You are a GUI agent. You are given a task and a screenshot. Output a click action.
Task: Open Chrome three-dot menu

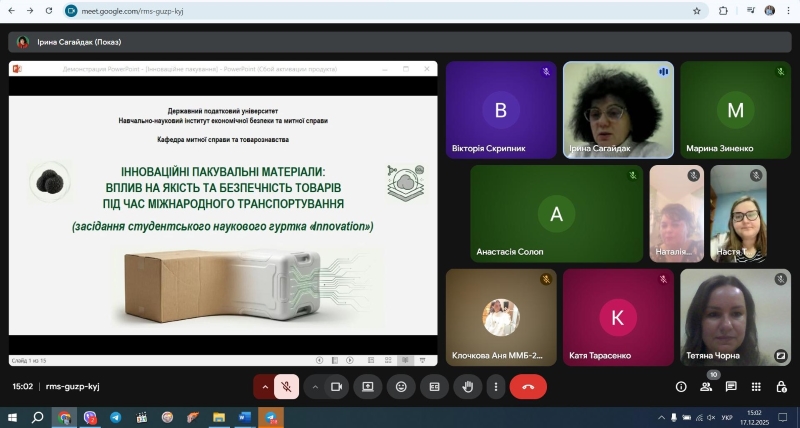[789, 11]
